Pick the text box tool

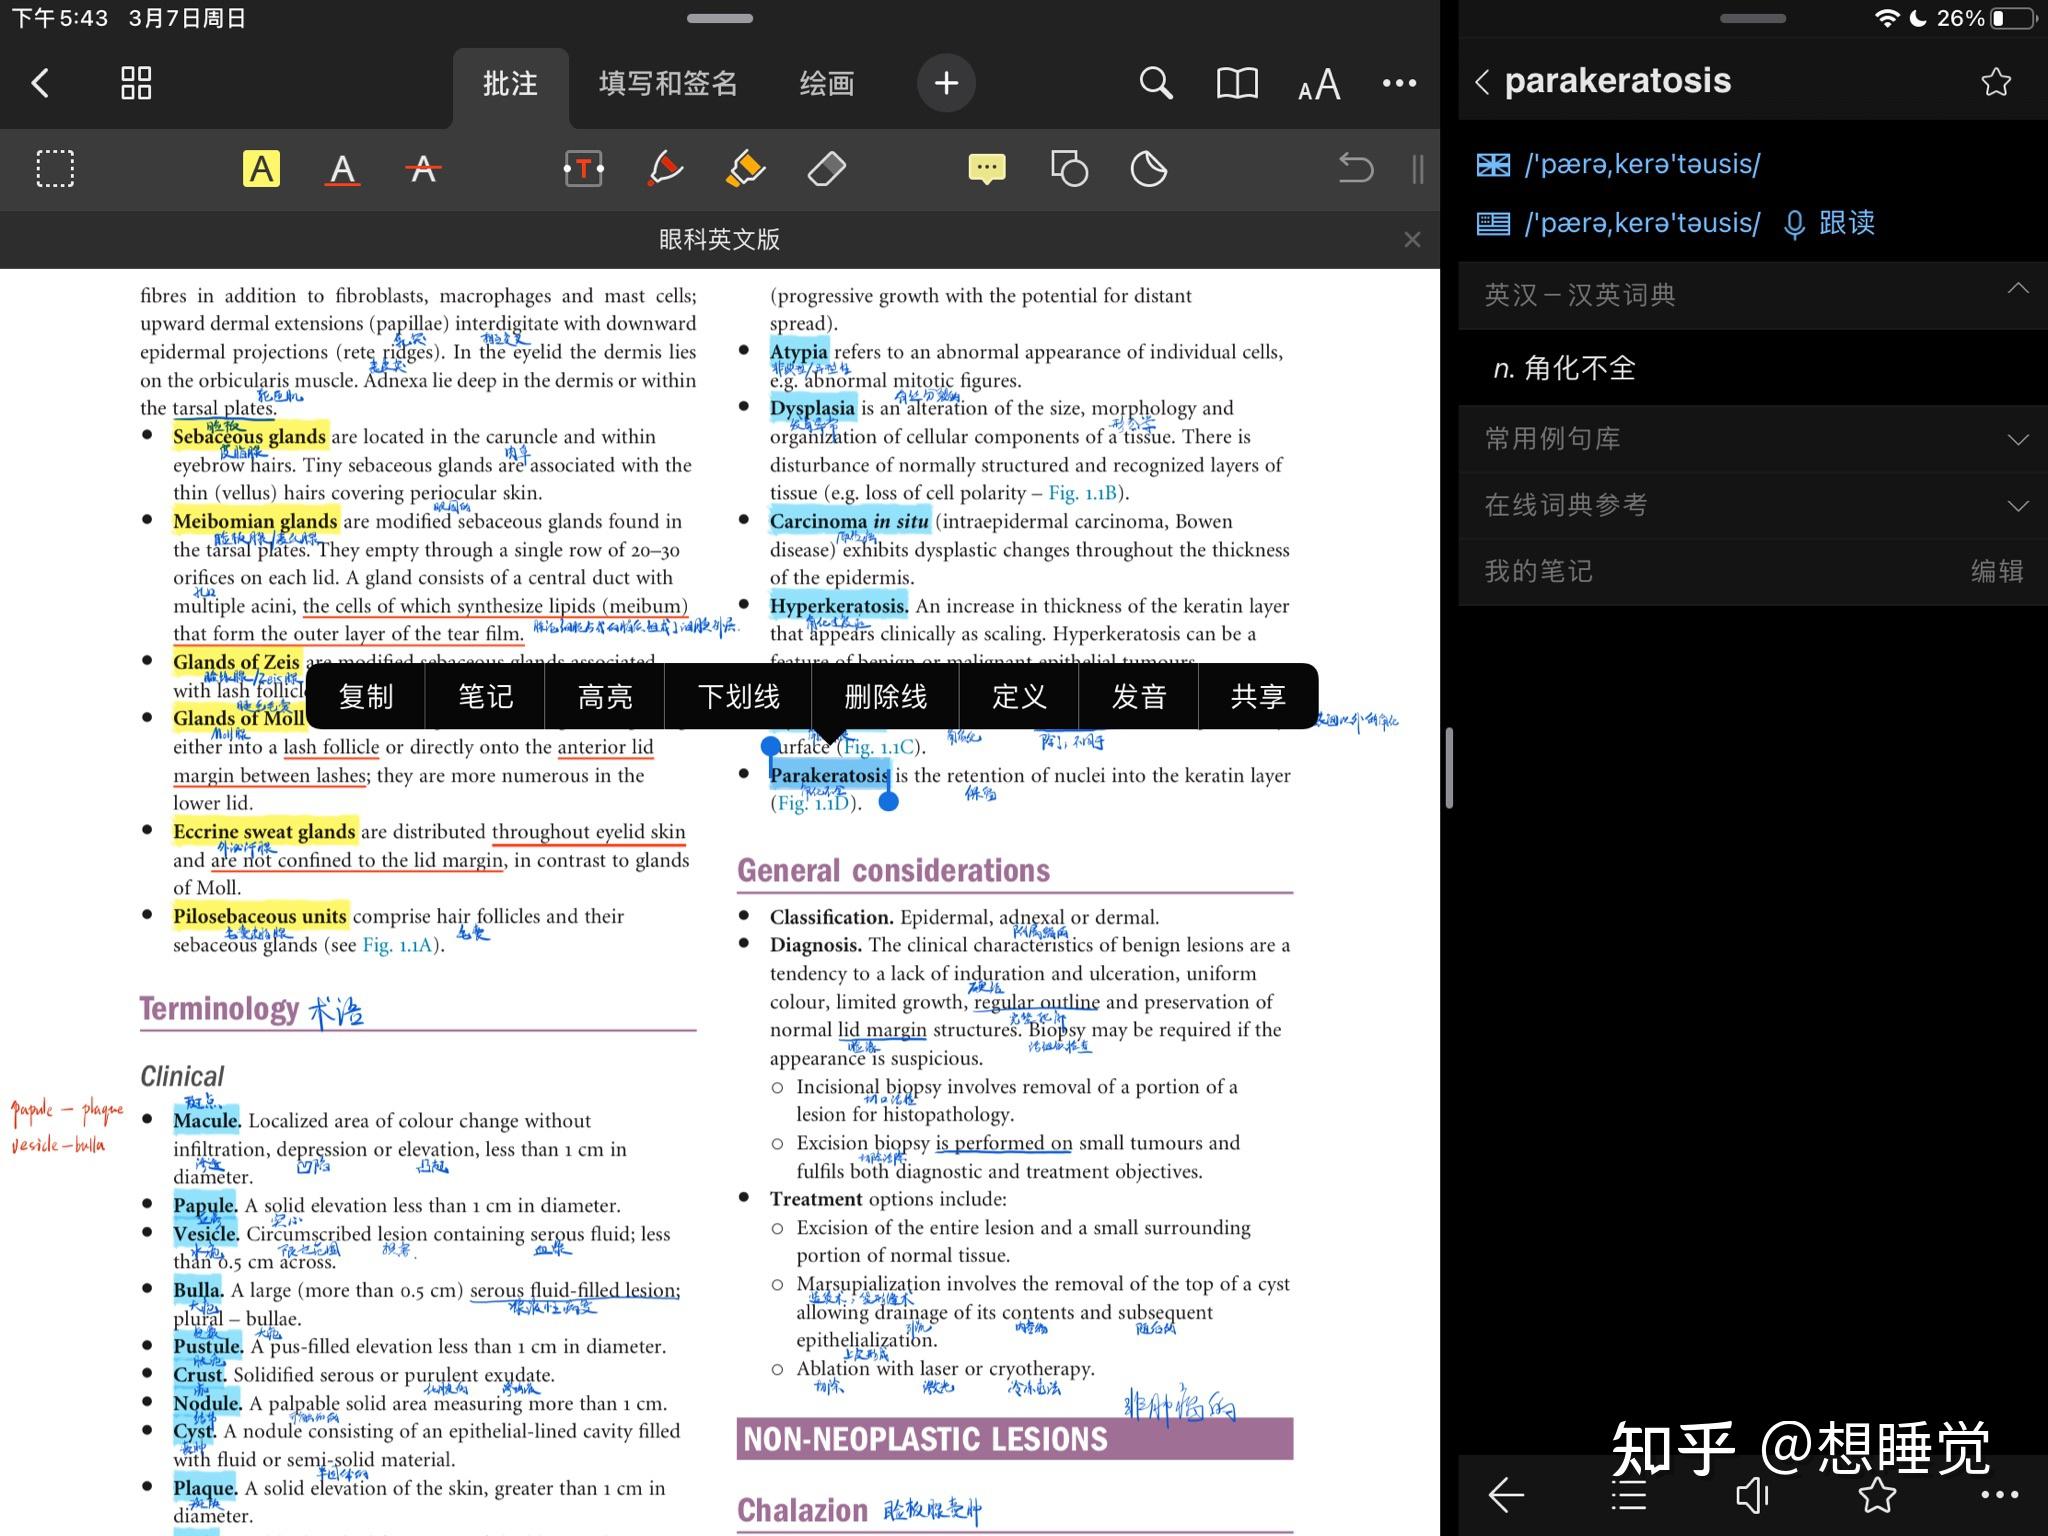click(x=583, y=169)
